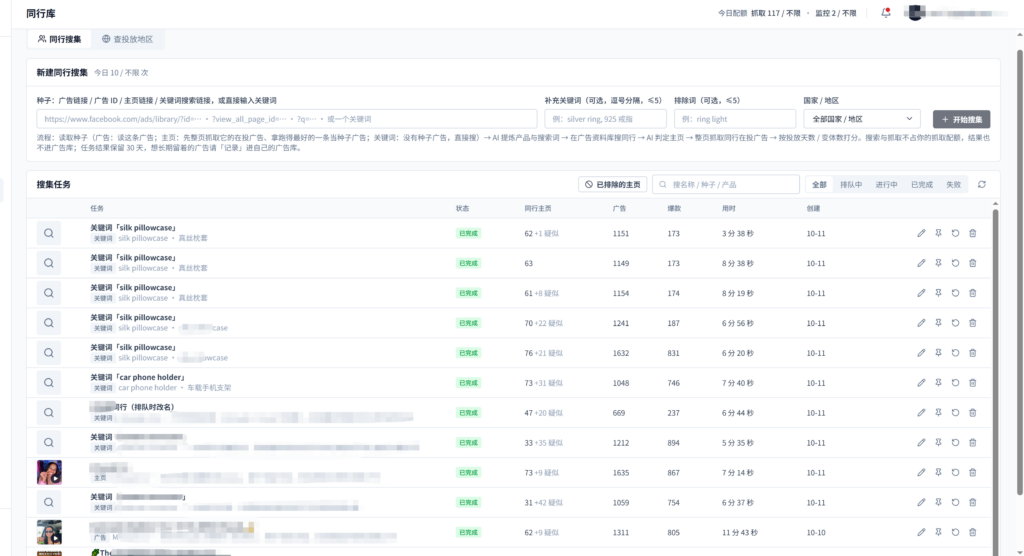Edit the task with 1212 ads

click(x=921, y=443)
